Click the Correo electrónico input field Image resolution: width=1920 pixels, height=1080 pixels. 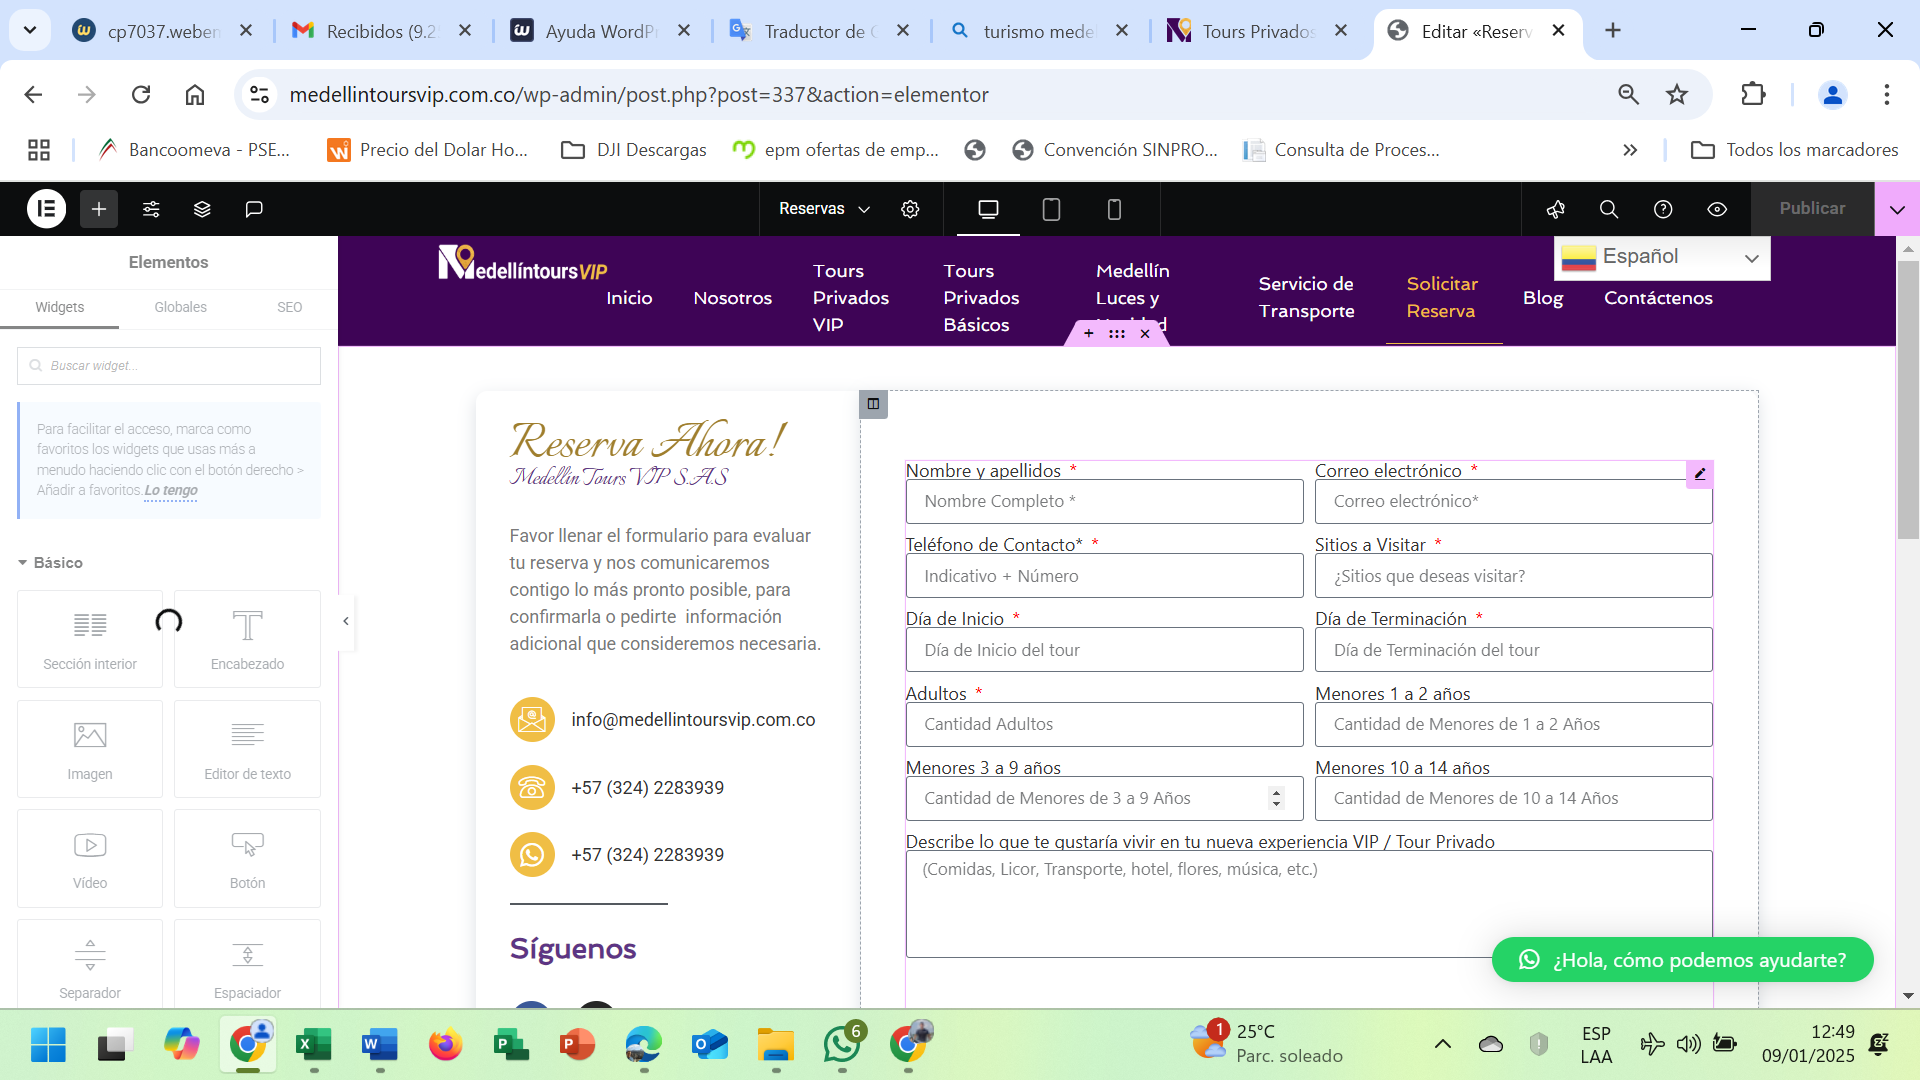click(1513, 502)
